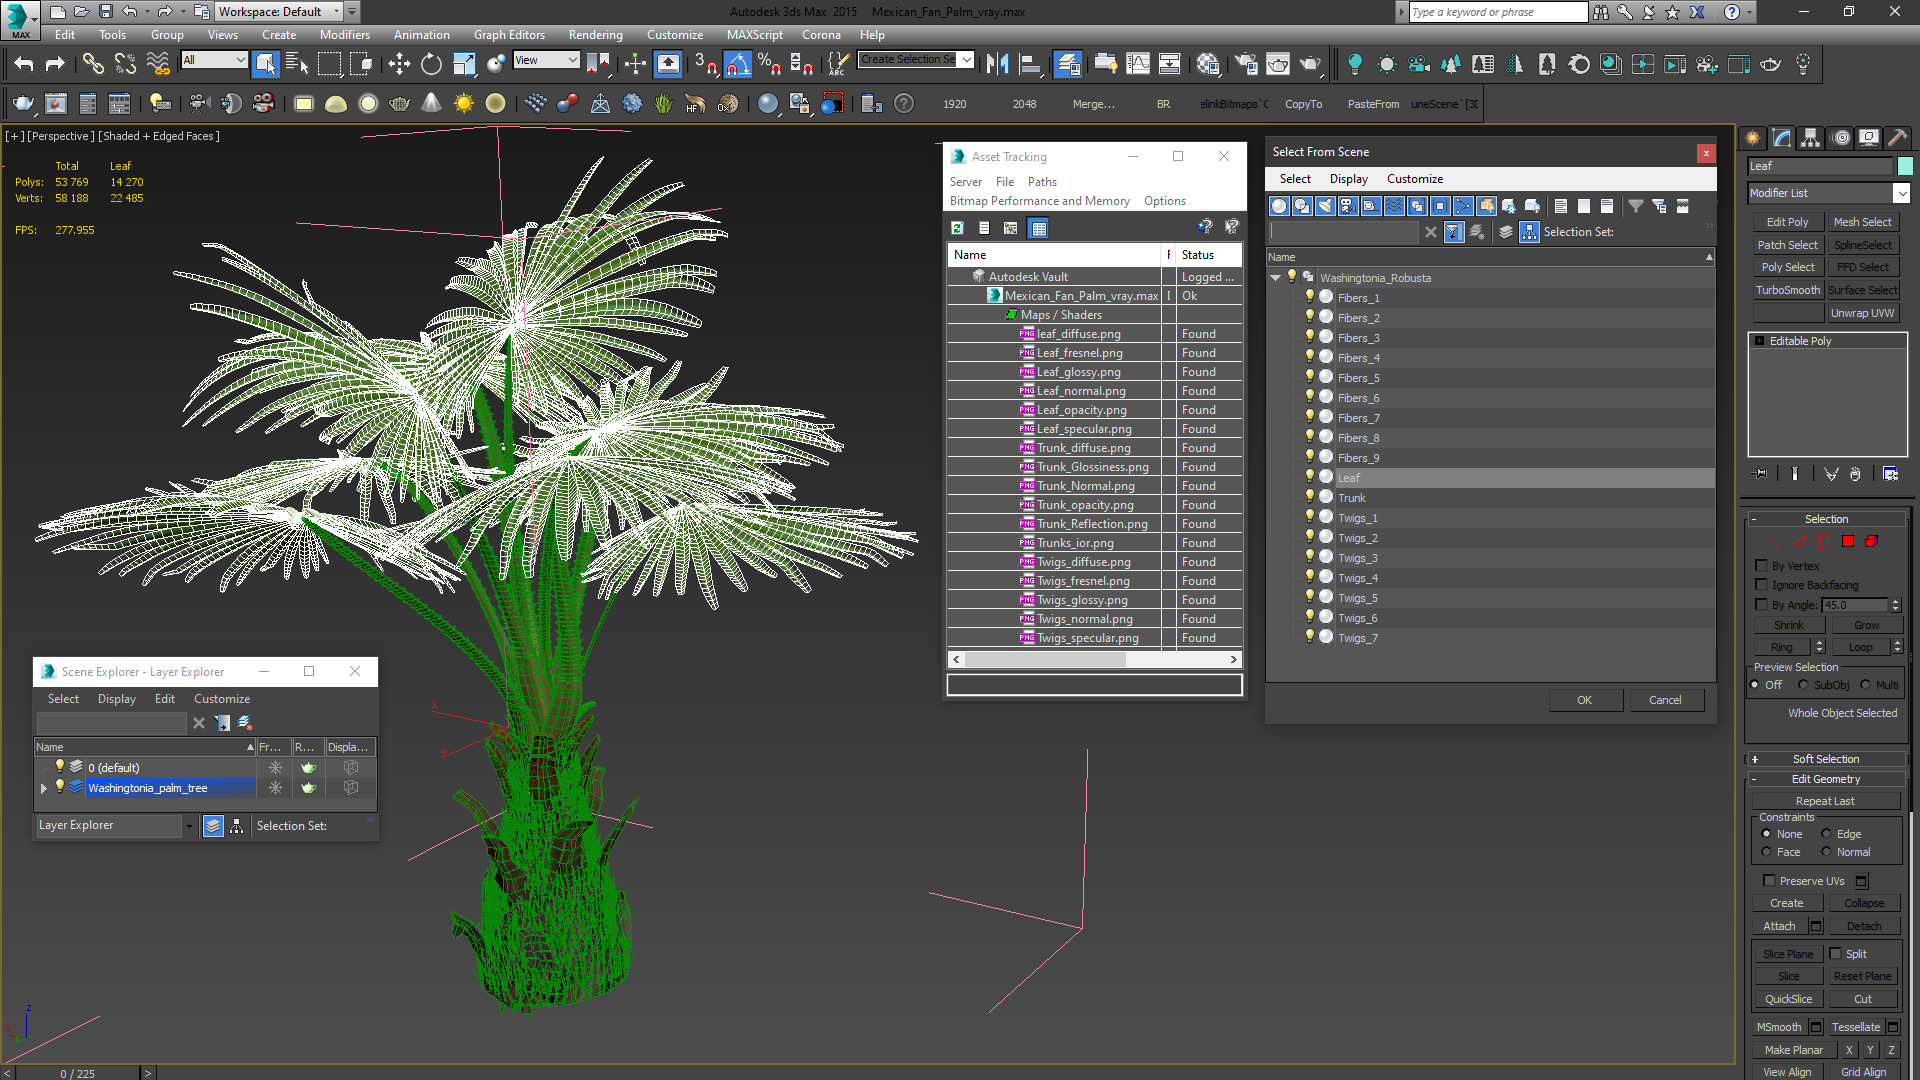Activate the Select and Rotate tool

click(x=431, y=64)
